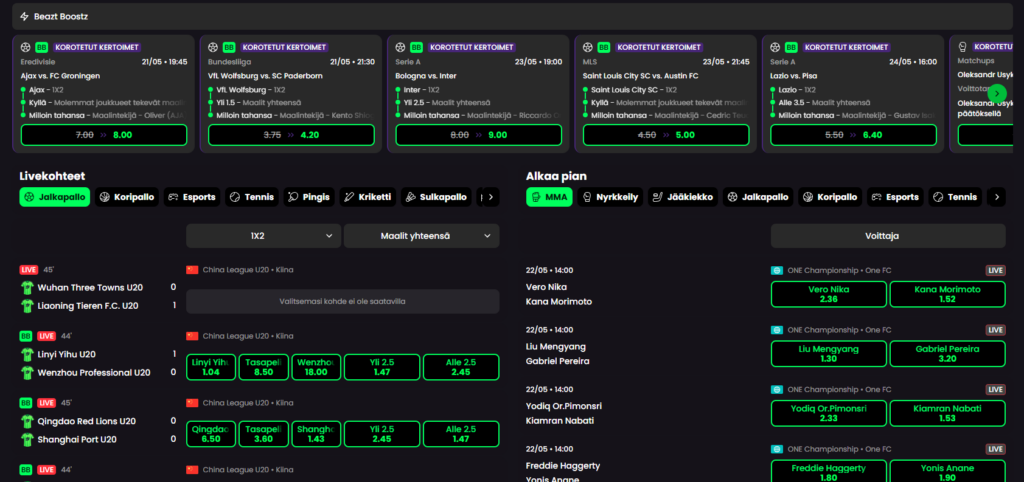Select MMA tab in Alkaa pian

coord(549,197)
